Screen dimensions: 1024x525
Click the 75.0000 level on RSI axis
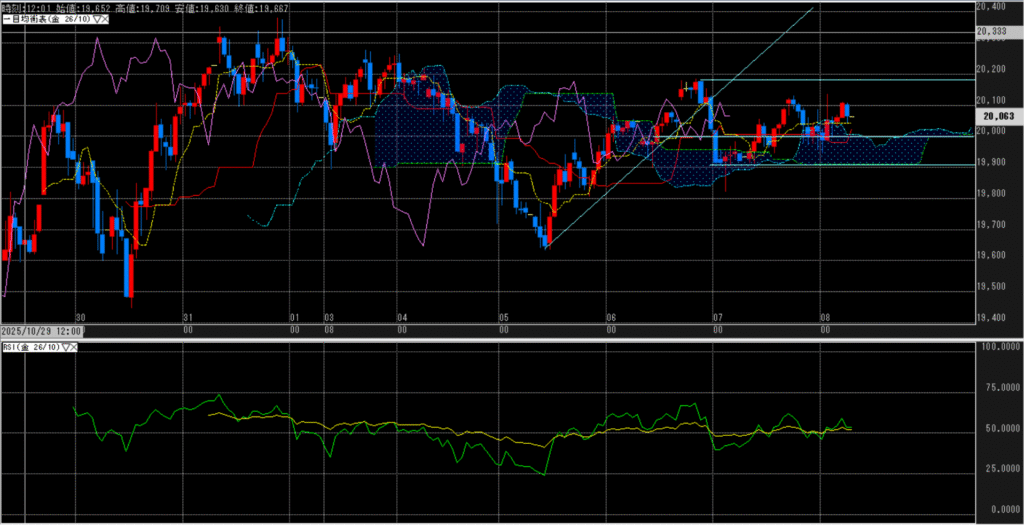tap(997, 388)
